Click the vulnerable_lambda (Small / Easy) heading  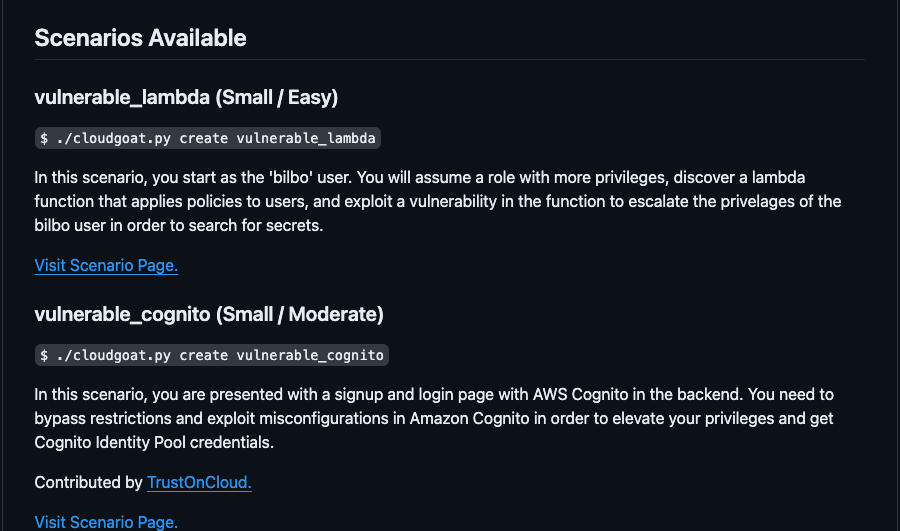click(x=186, y=98)
